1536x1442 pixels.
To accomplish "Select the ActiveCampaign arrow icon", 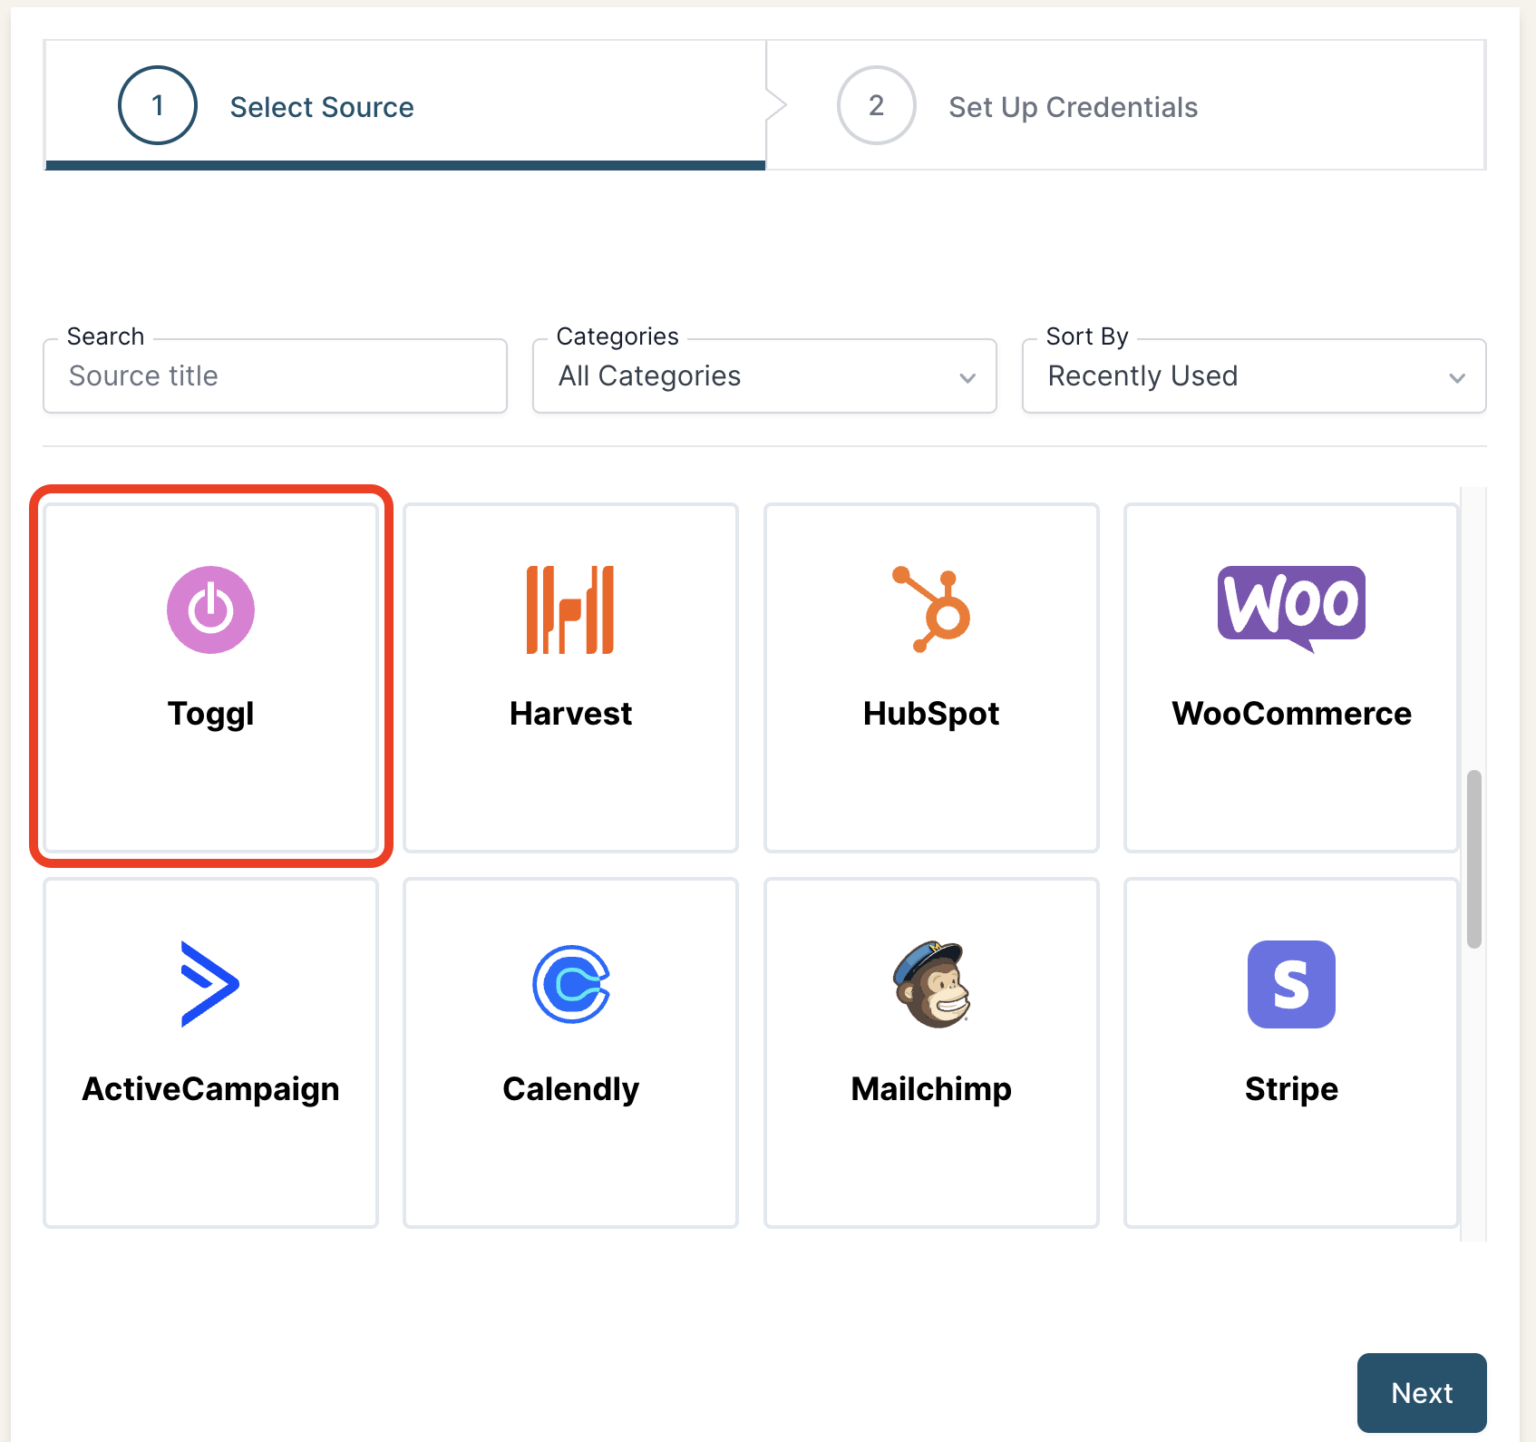I will point(210,985).
